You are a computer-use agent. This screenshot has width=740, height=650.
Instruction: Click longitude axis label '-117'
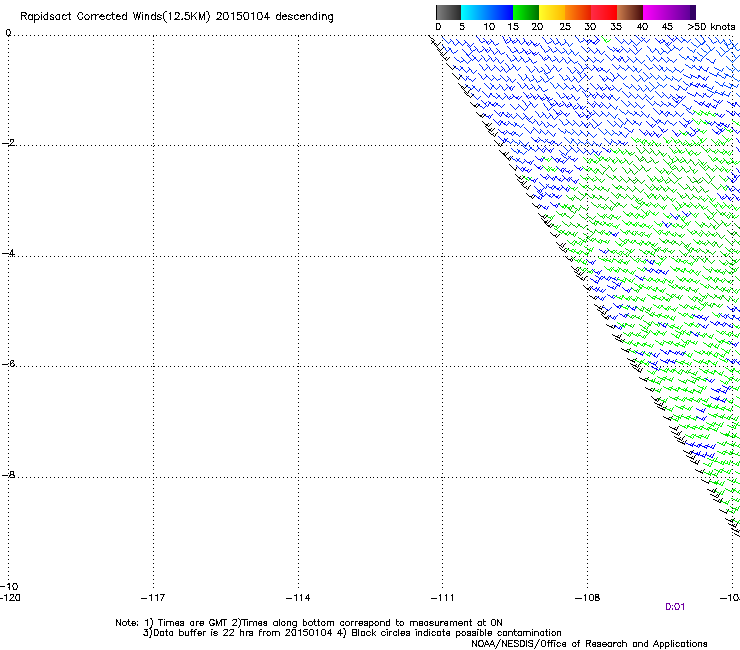pyautogui.click(x=153, y=598)
